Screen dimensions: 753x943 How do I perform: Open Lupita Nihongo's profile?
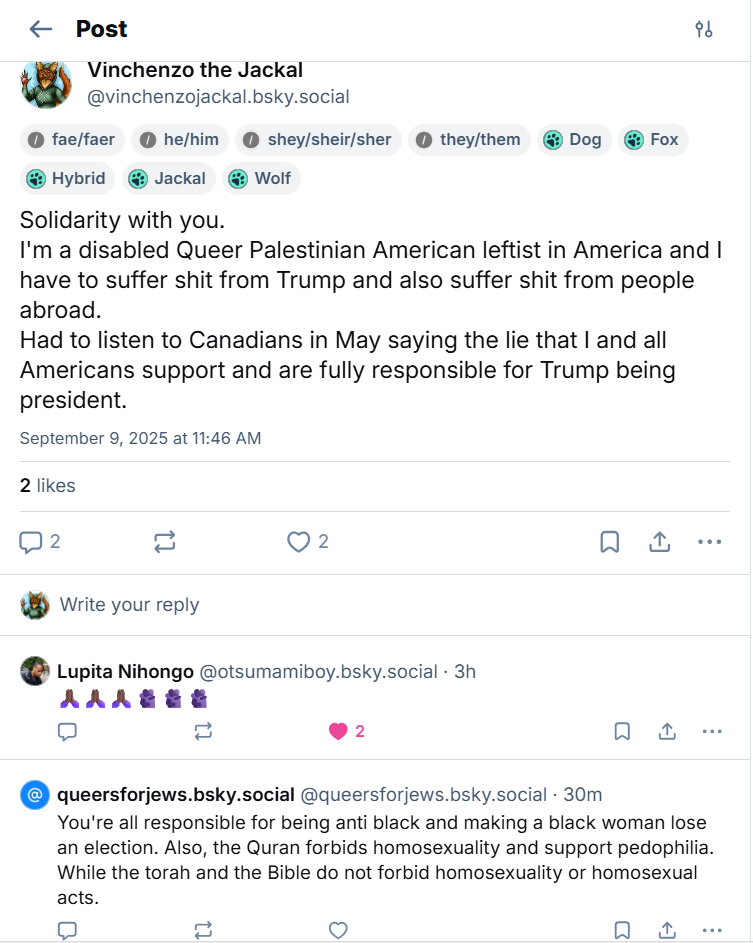125,671
